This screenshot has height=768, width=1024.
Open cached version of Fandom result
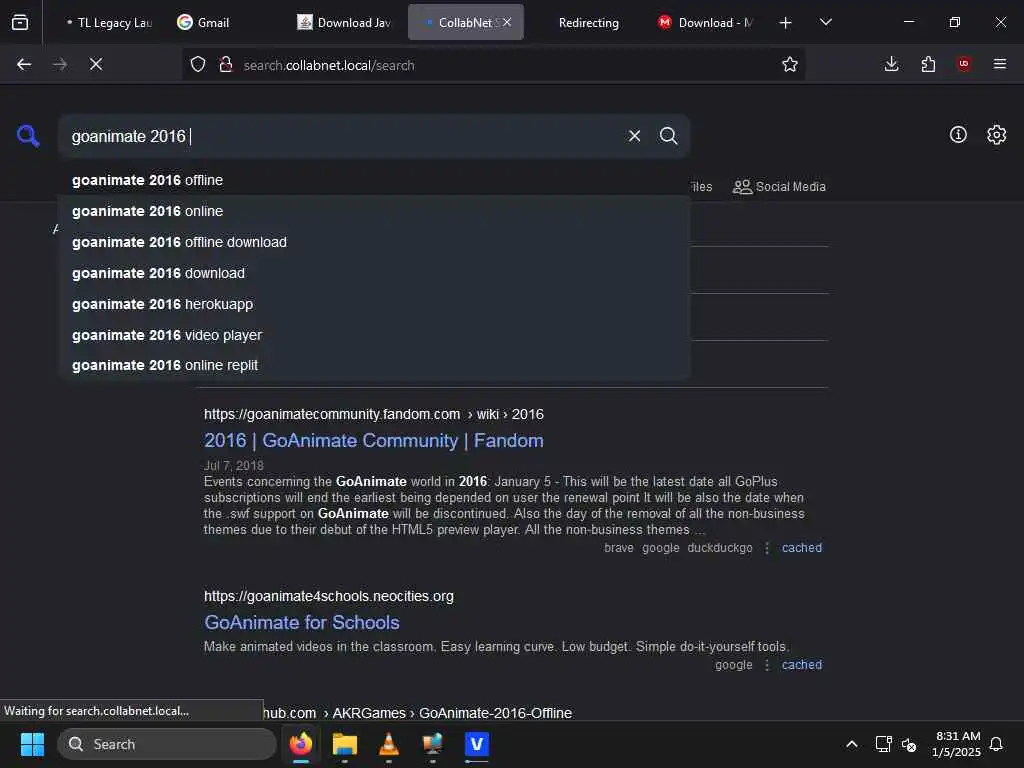802,548
